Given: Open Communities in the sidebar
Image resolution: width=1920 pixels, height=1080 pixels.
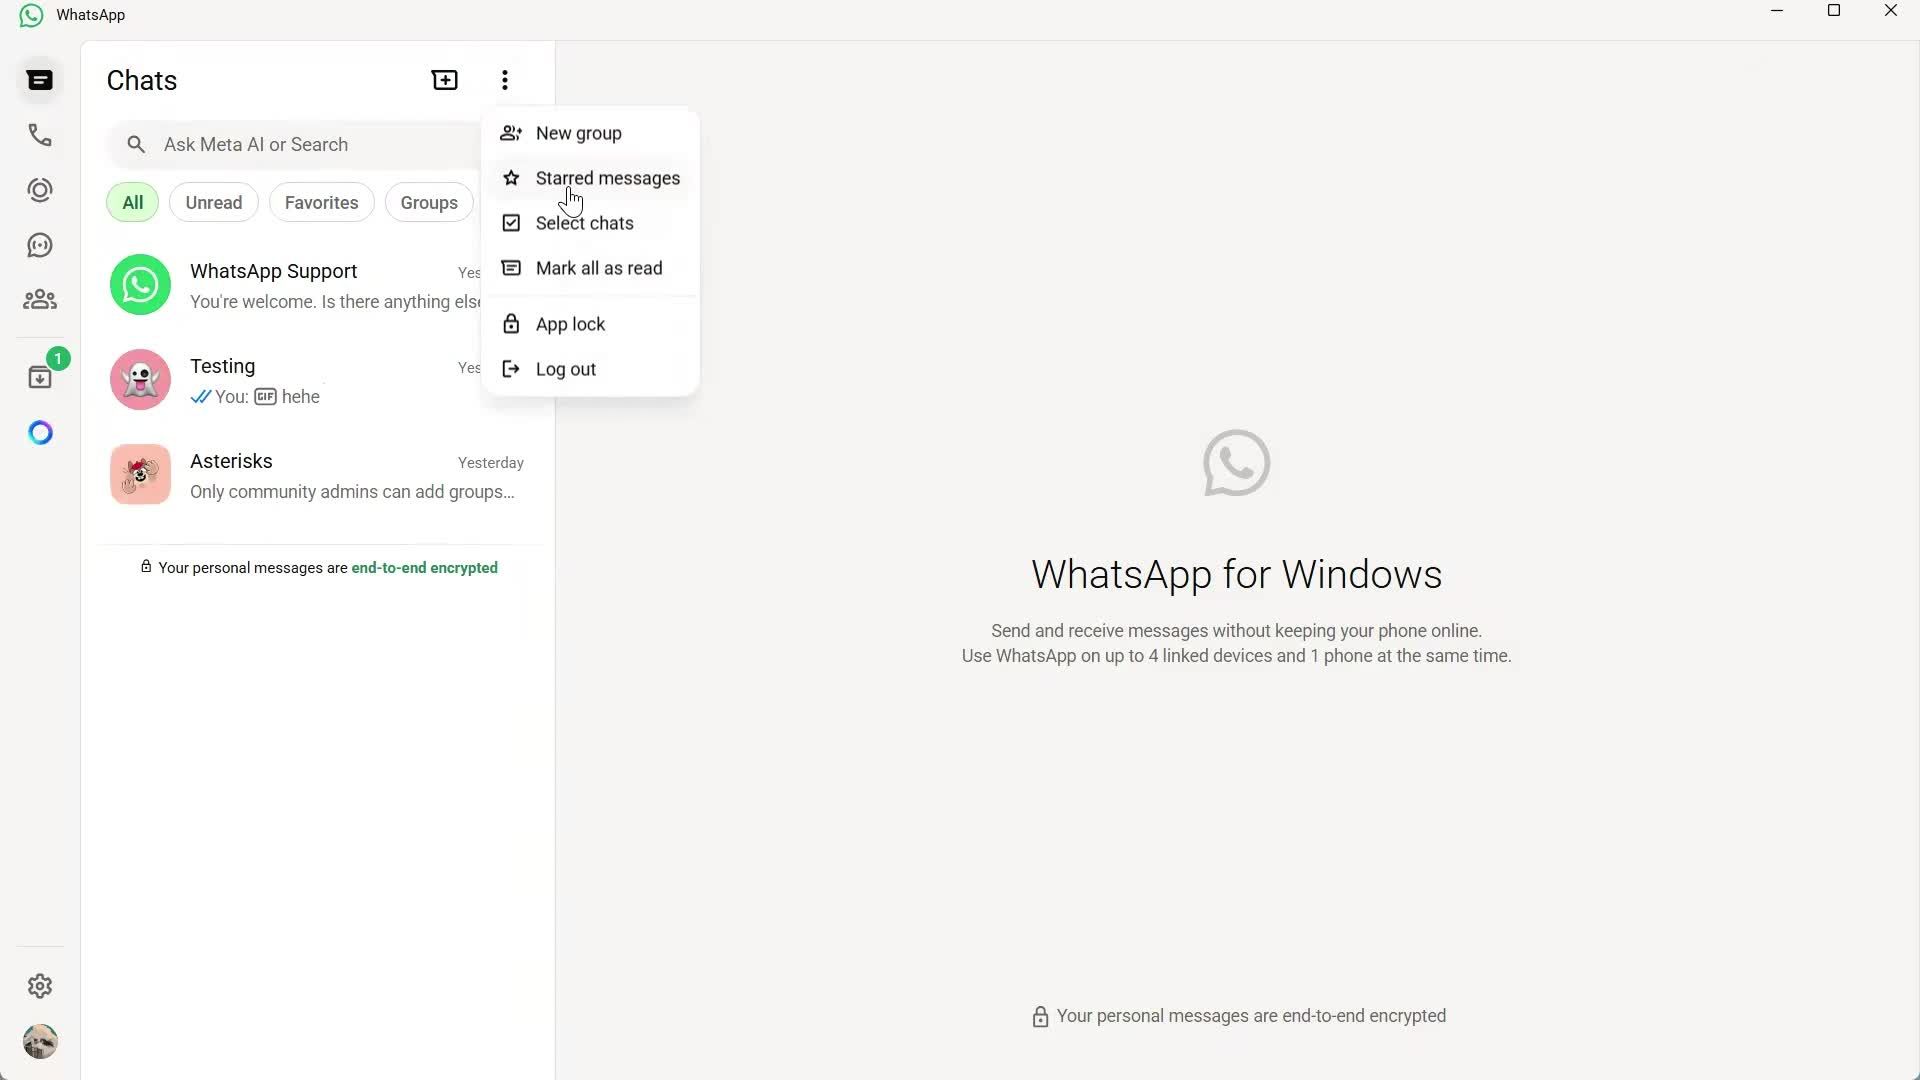Looking at the screenshot, I should point(40,300).
